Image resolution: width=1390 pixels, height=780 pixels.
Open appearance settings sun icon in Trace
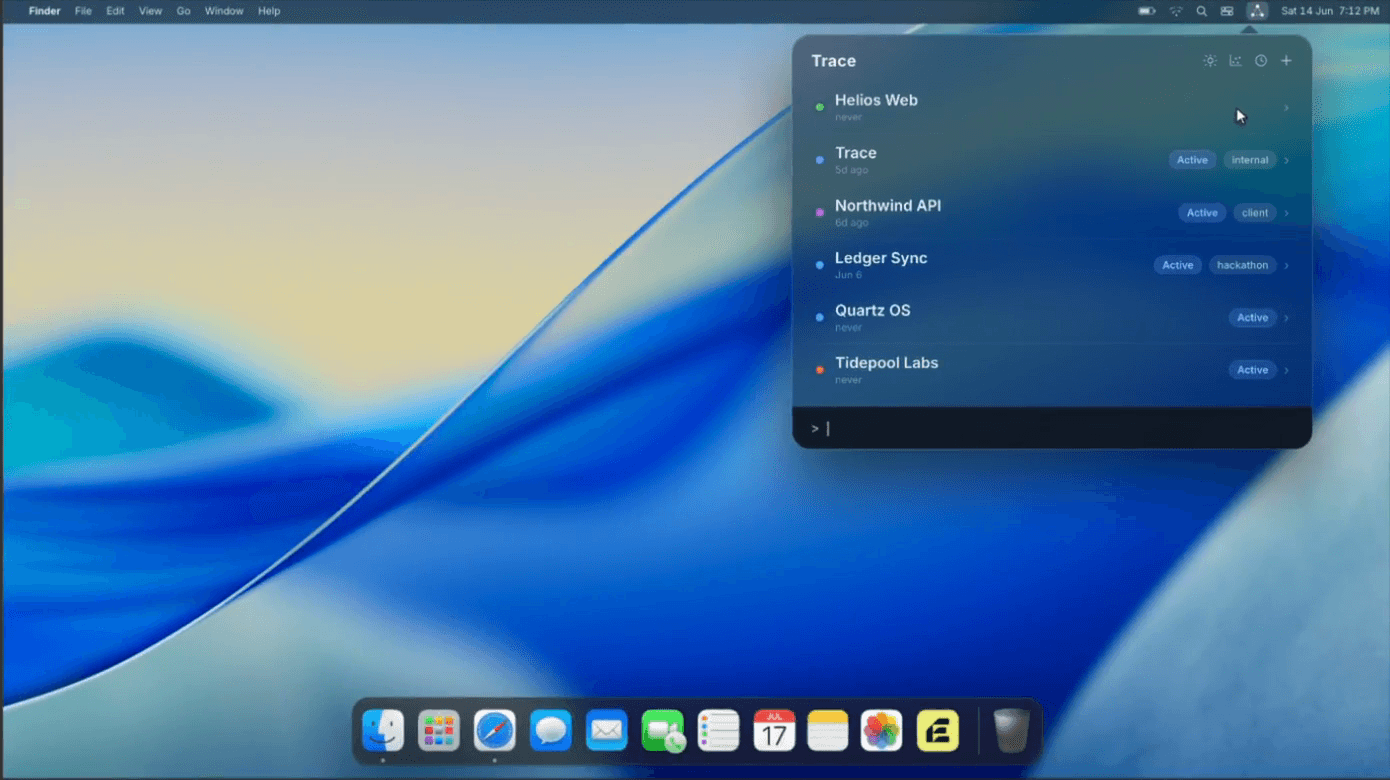click(x=1210, y=61)
